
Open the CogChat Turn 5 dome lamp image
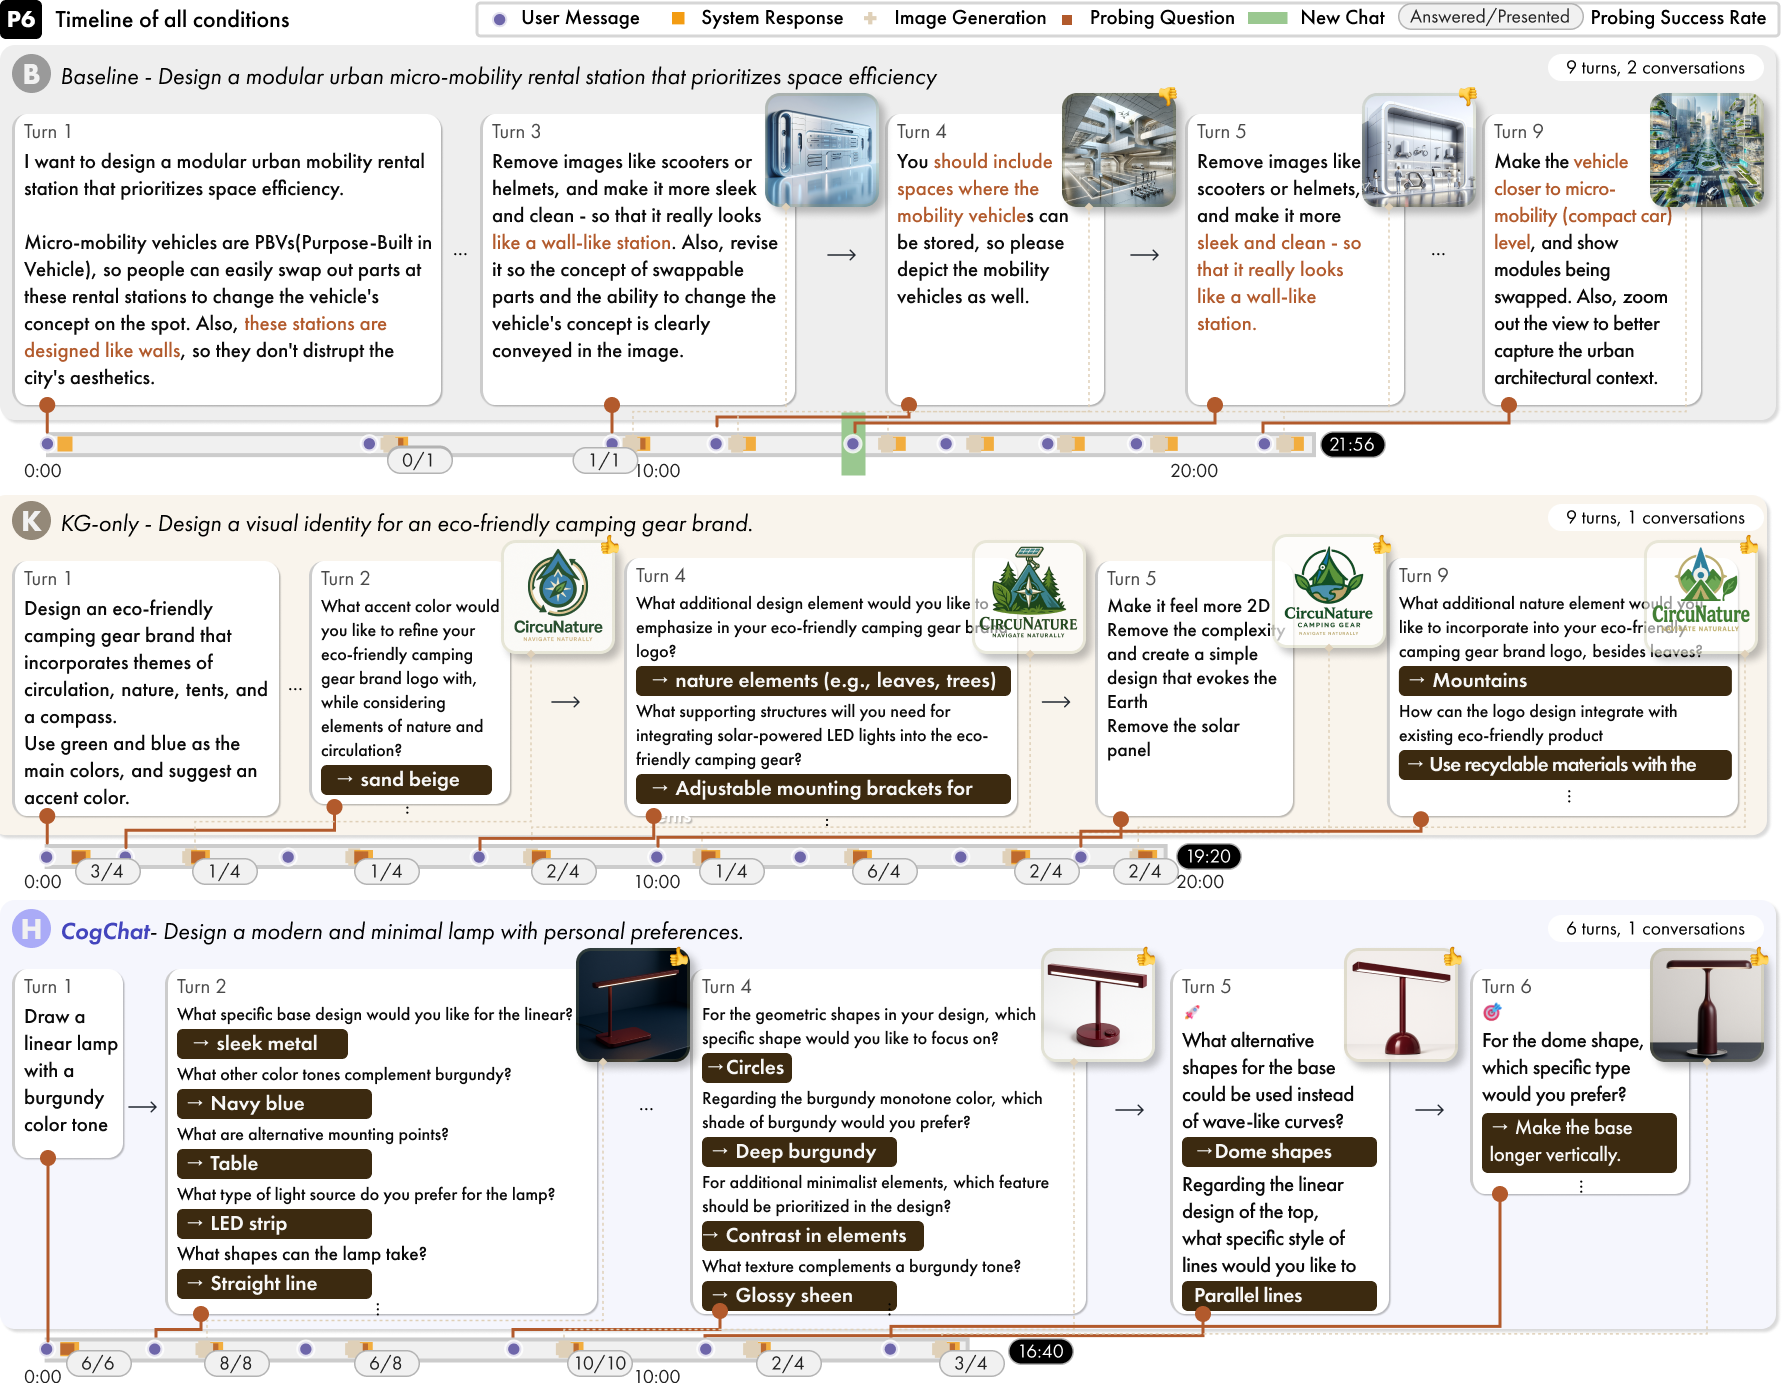tap(1402, 1005)
